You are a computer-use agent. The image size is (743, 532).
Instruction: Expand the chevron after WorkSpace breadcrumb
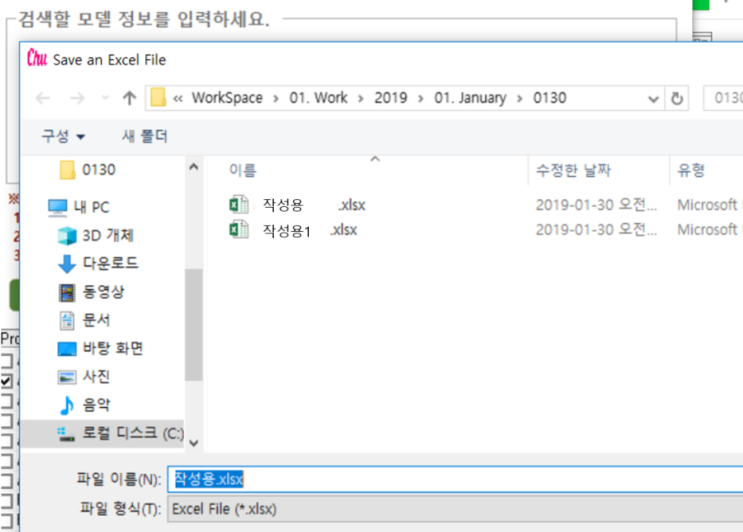point(276,99)
